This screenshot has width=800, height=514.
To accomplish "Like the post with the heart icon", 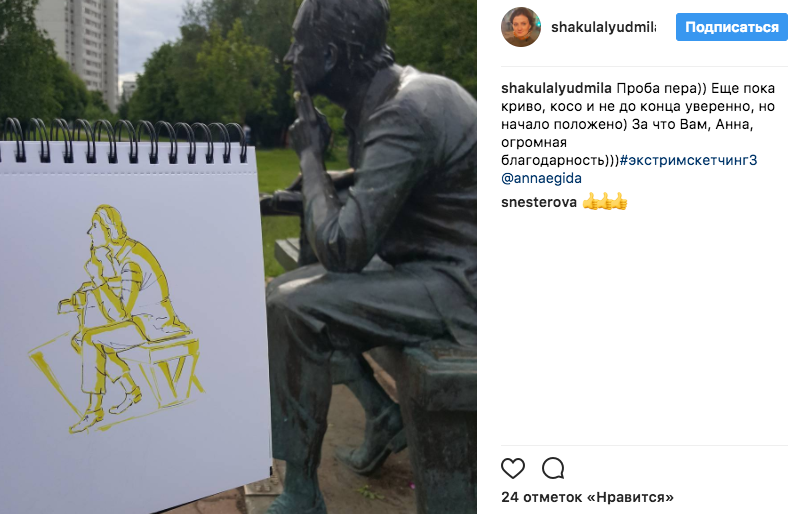I will click(513, 468).
